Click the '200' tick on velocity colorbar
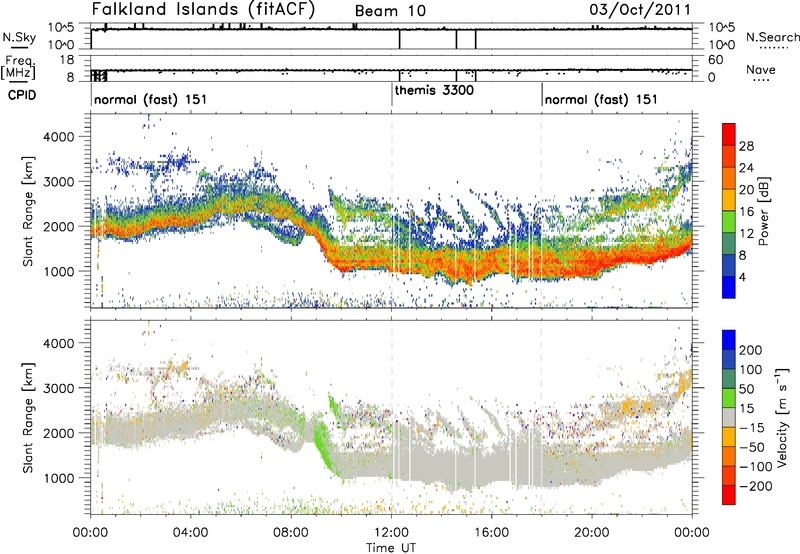Image resolution: width=800 pixels, height=554 pixels. 751,350
